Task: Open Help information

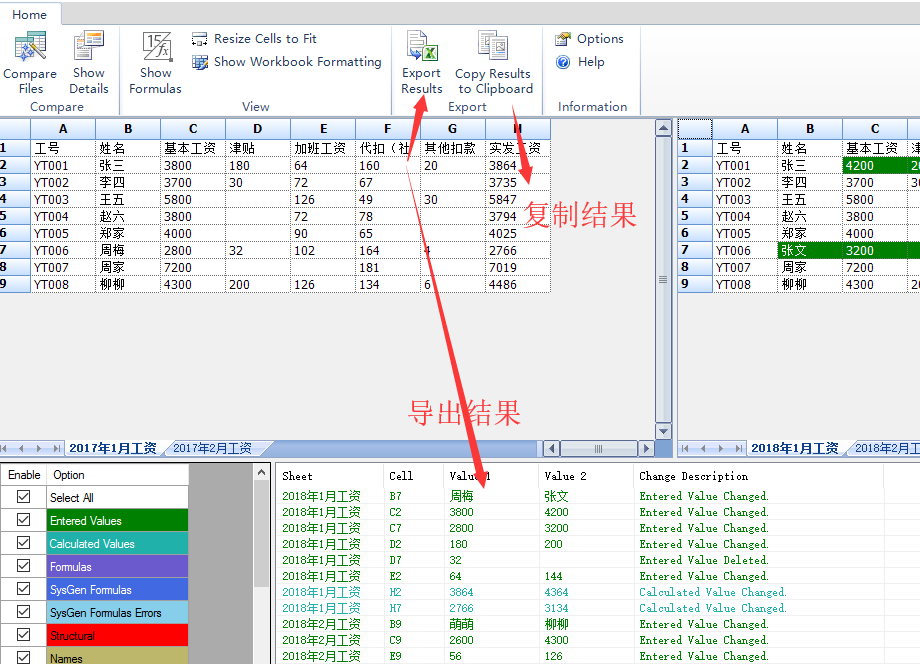Action: [x=580, y=62]
